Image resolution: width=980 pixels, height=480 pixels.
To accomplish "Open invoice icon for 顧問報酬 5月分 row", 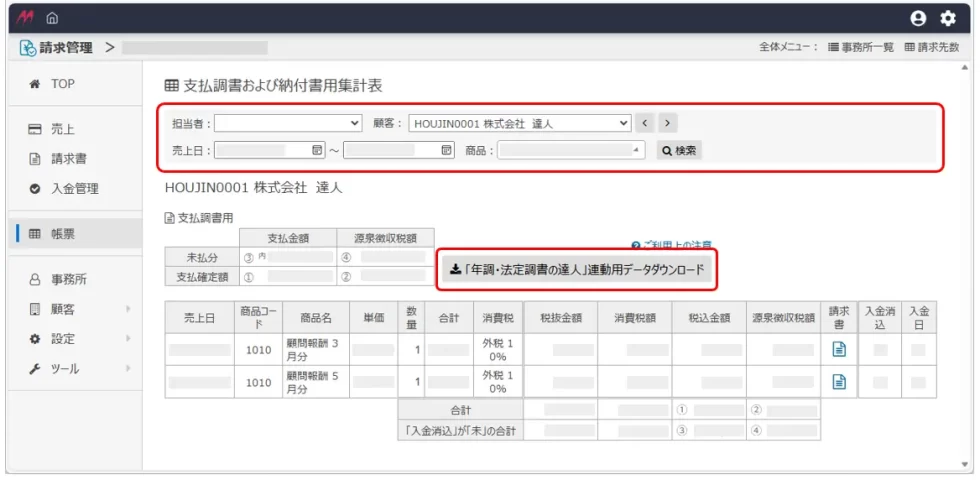I will coord(840,381).
